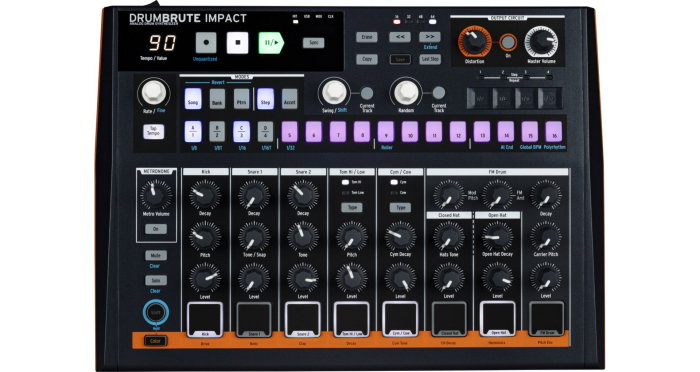Image resolution: width=700 pixels, height=372 pixels.
Task: Toggle step button B/2
Action: click(217, 132)
